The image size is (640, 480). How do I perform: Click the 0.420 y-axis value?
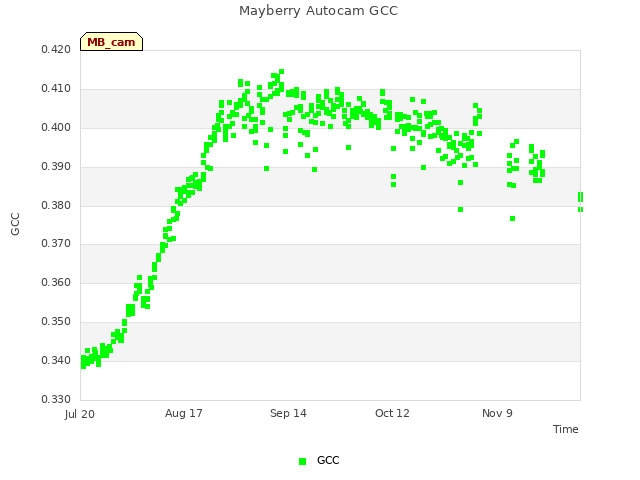coord(56,50)
